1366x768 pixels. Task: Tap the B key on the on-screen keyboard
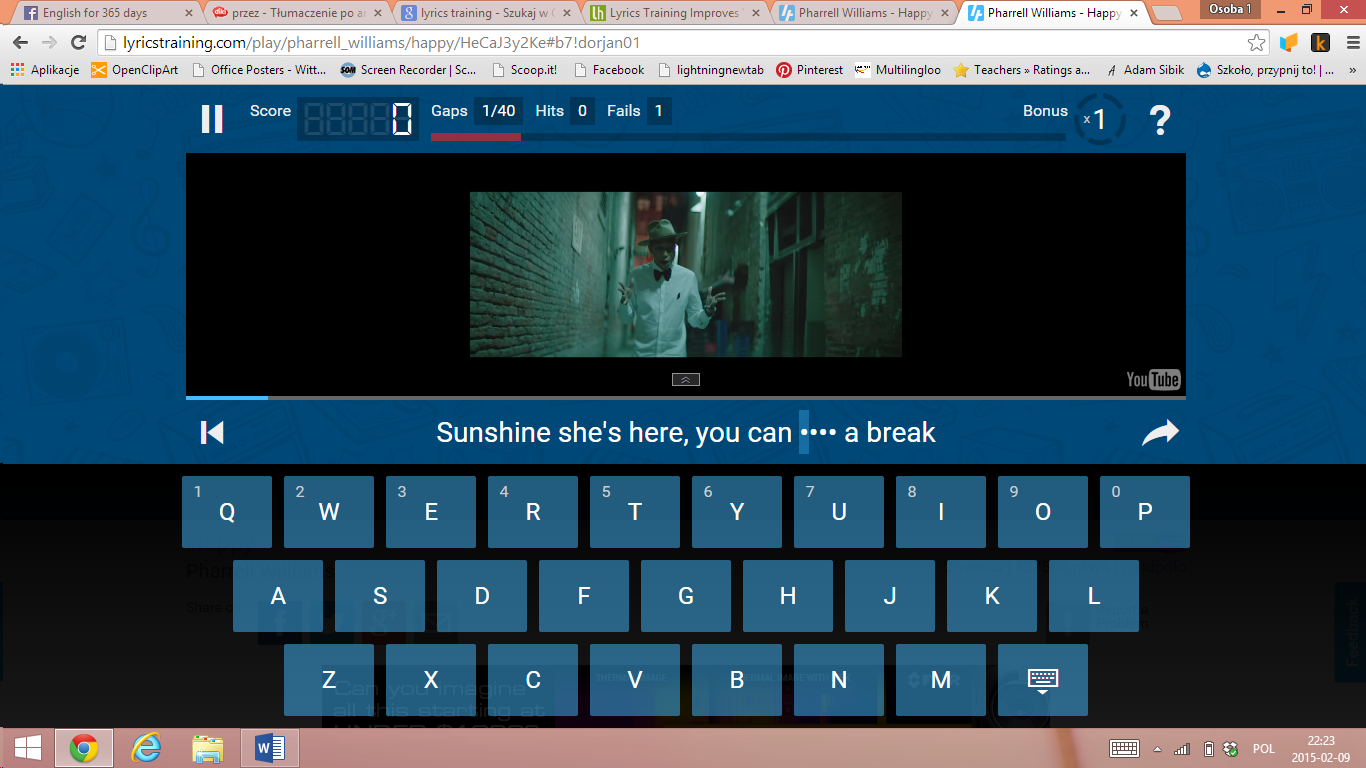(x=737, y=680)
